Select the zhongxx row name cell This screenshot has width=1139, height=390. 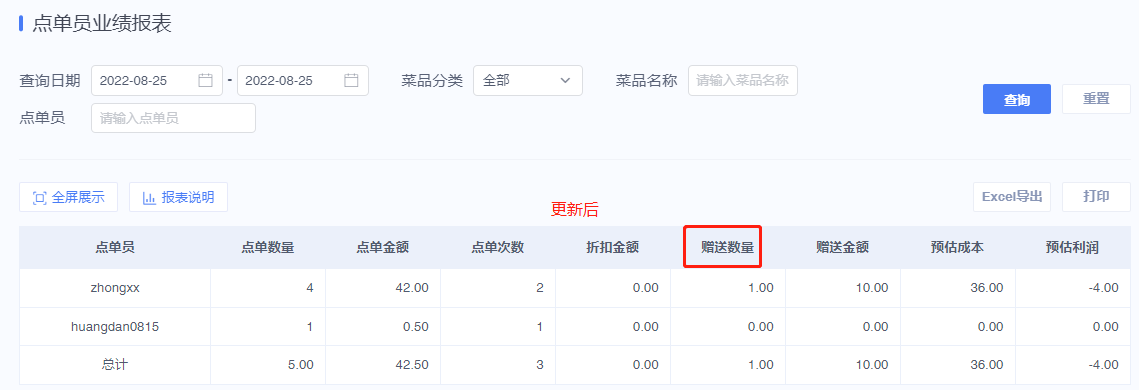tap(115, 288)
